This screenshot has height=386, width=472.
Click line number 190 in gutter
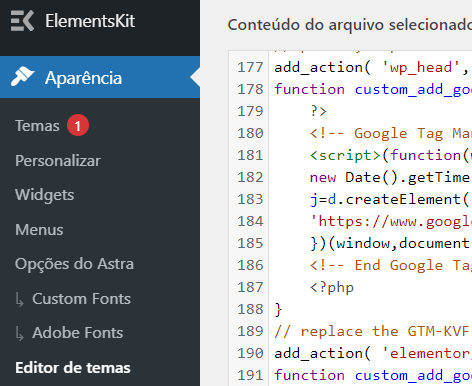[x=250, y=353]
